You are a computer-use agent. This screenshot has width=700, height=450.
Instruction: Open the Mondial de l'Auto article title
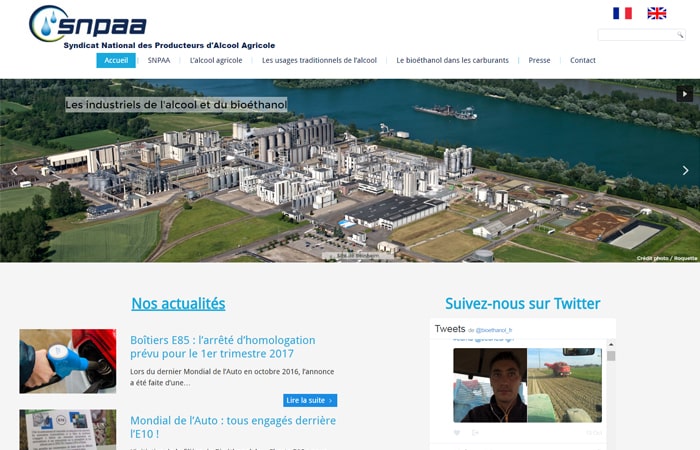click(233, 427)
